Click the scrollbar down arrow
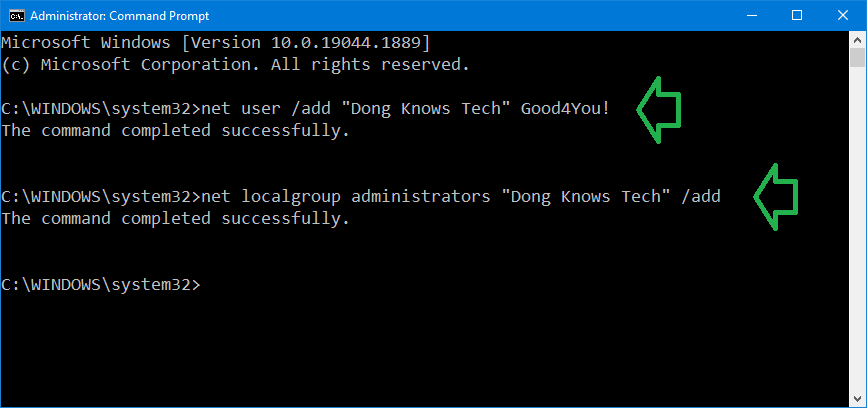Screen dimensions: 867x408 tap(858, 397)
